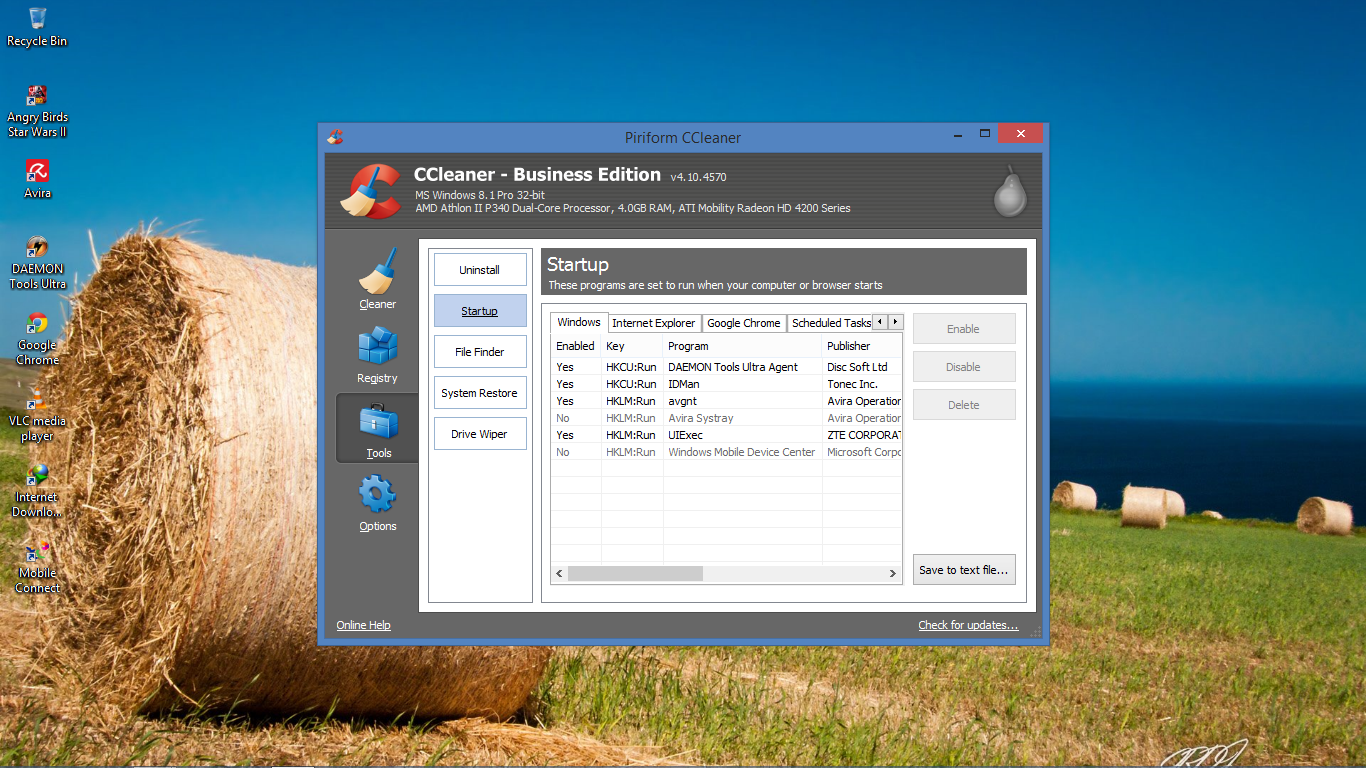
Task: Open the Options gear icon
Action: point(378,494)
